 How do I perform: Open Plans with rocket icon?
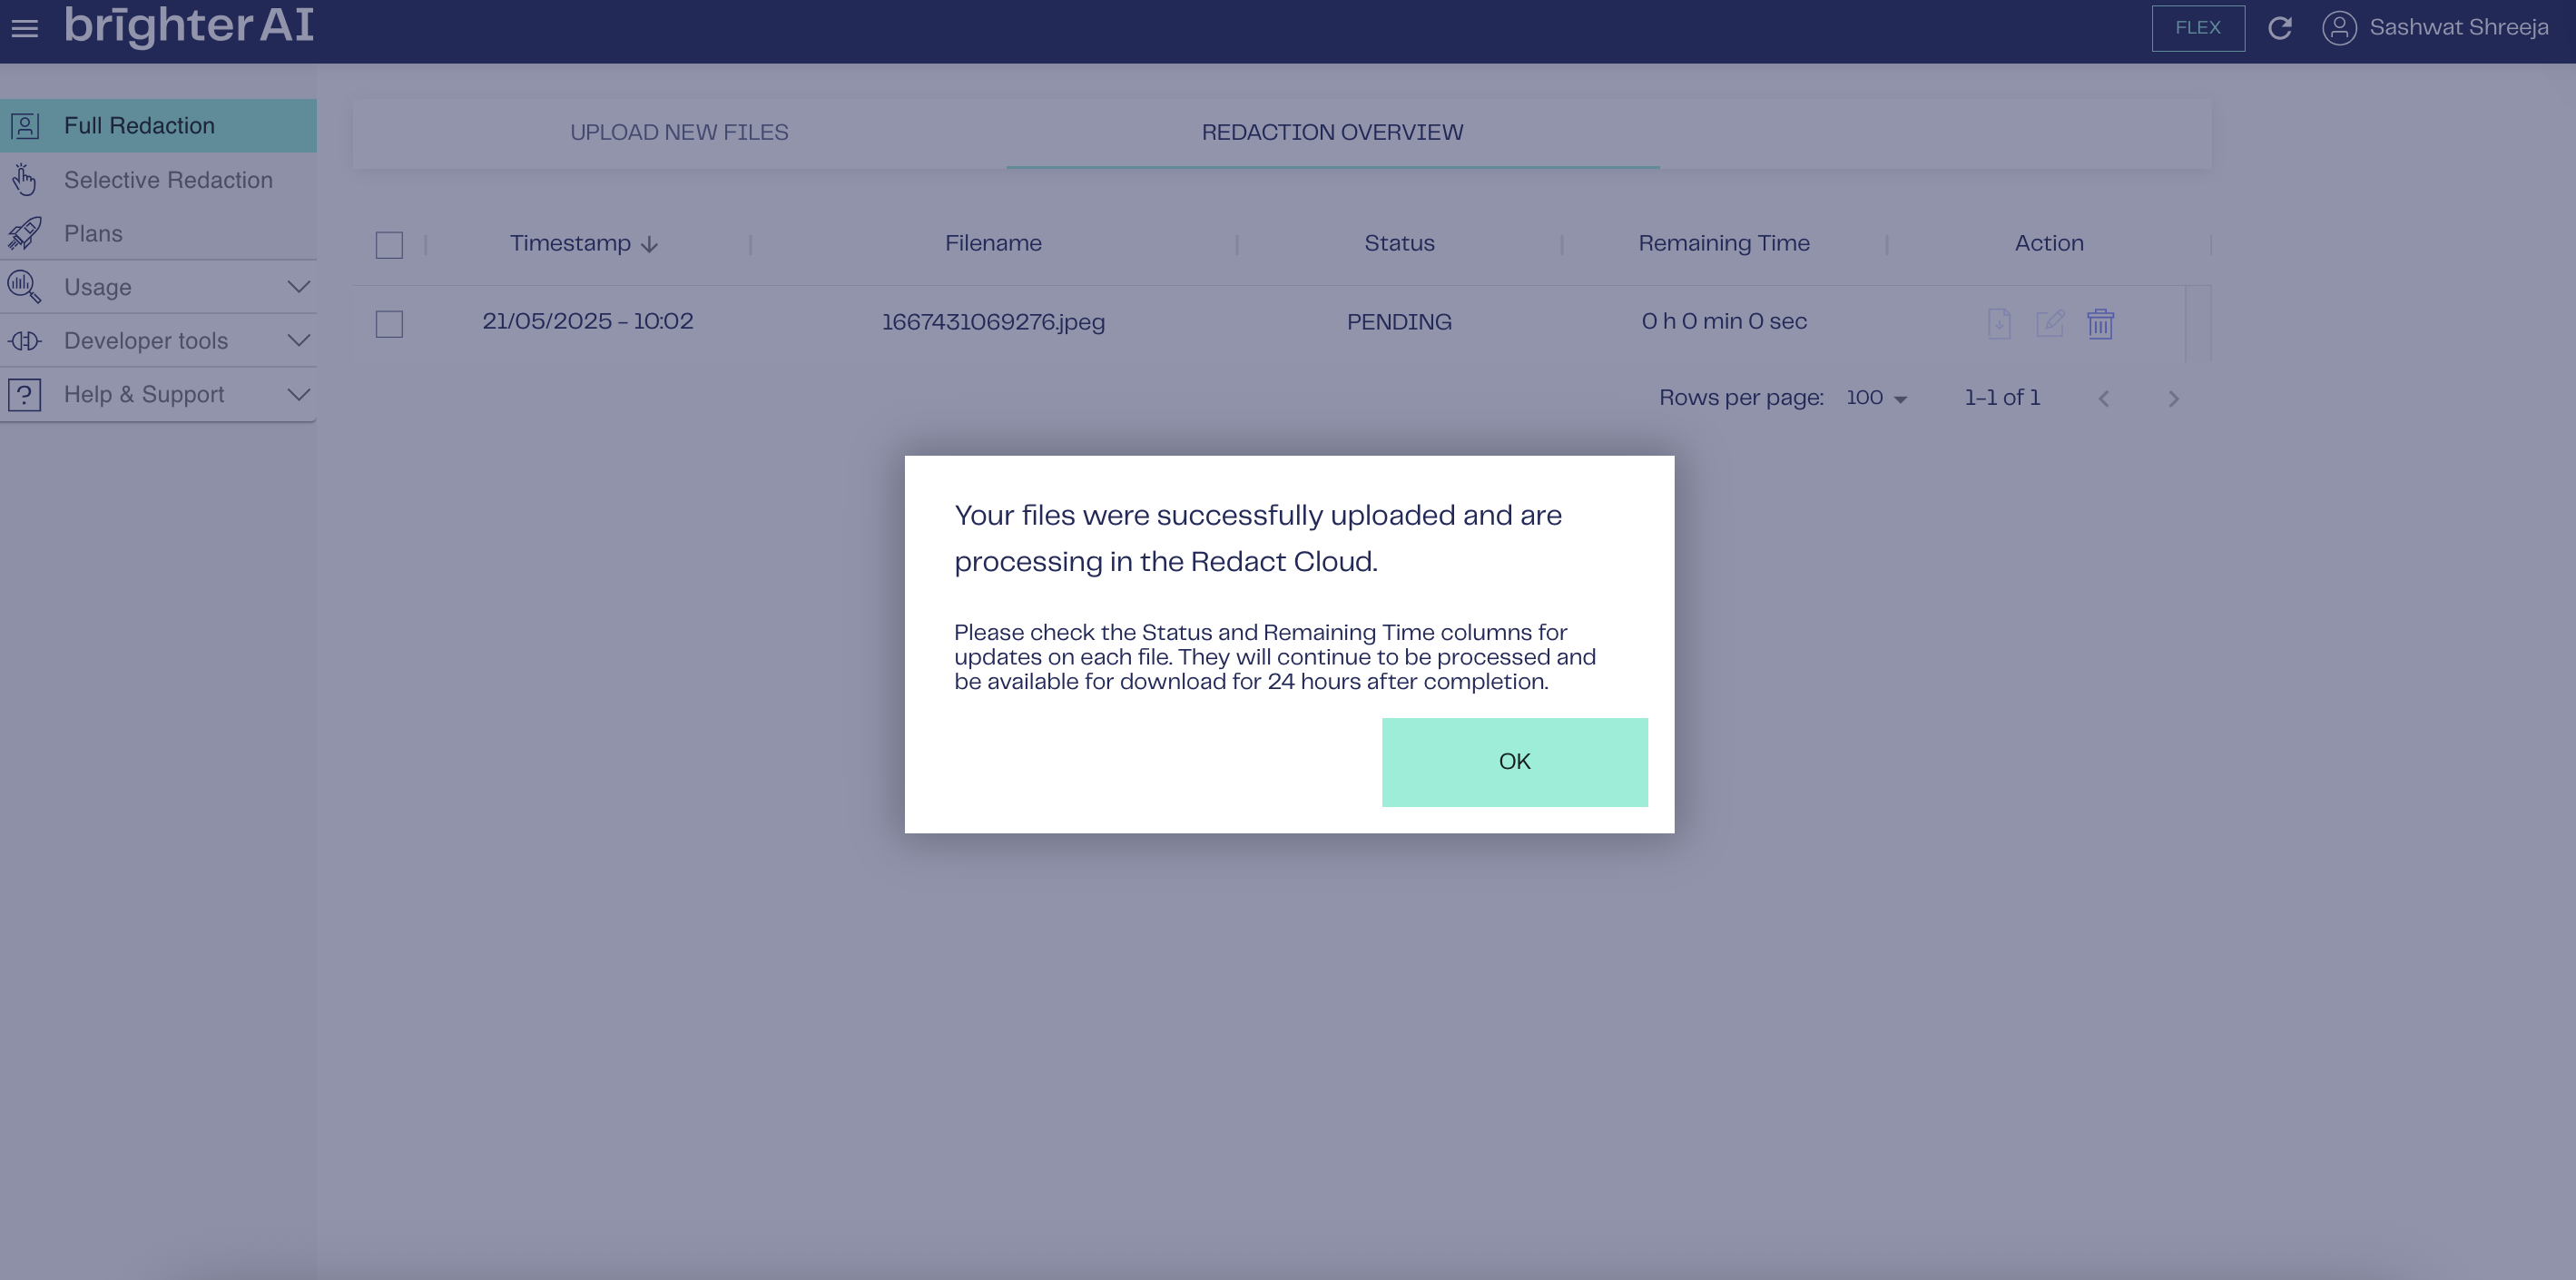(x=93, y=234)
